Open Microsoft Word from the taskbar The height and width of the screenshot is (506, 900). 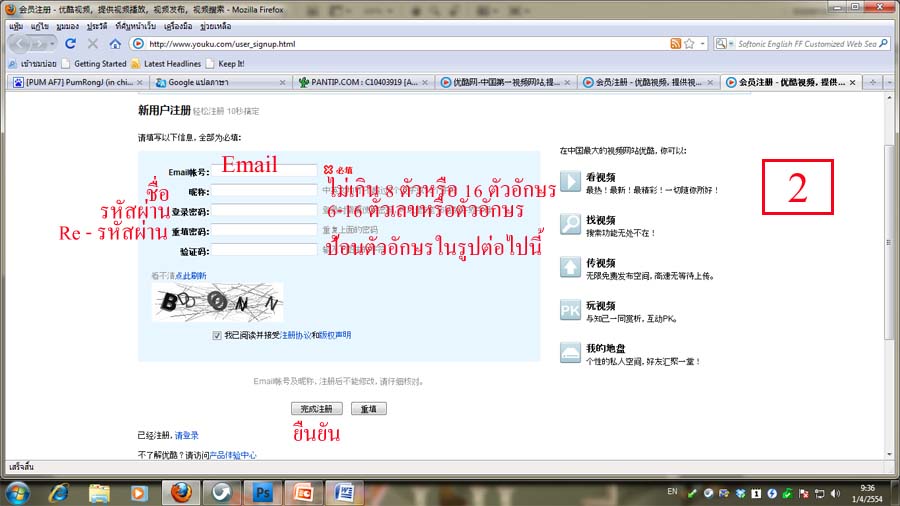344,493
